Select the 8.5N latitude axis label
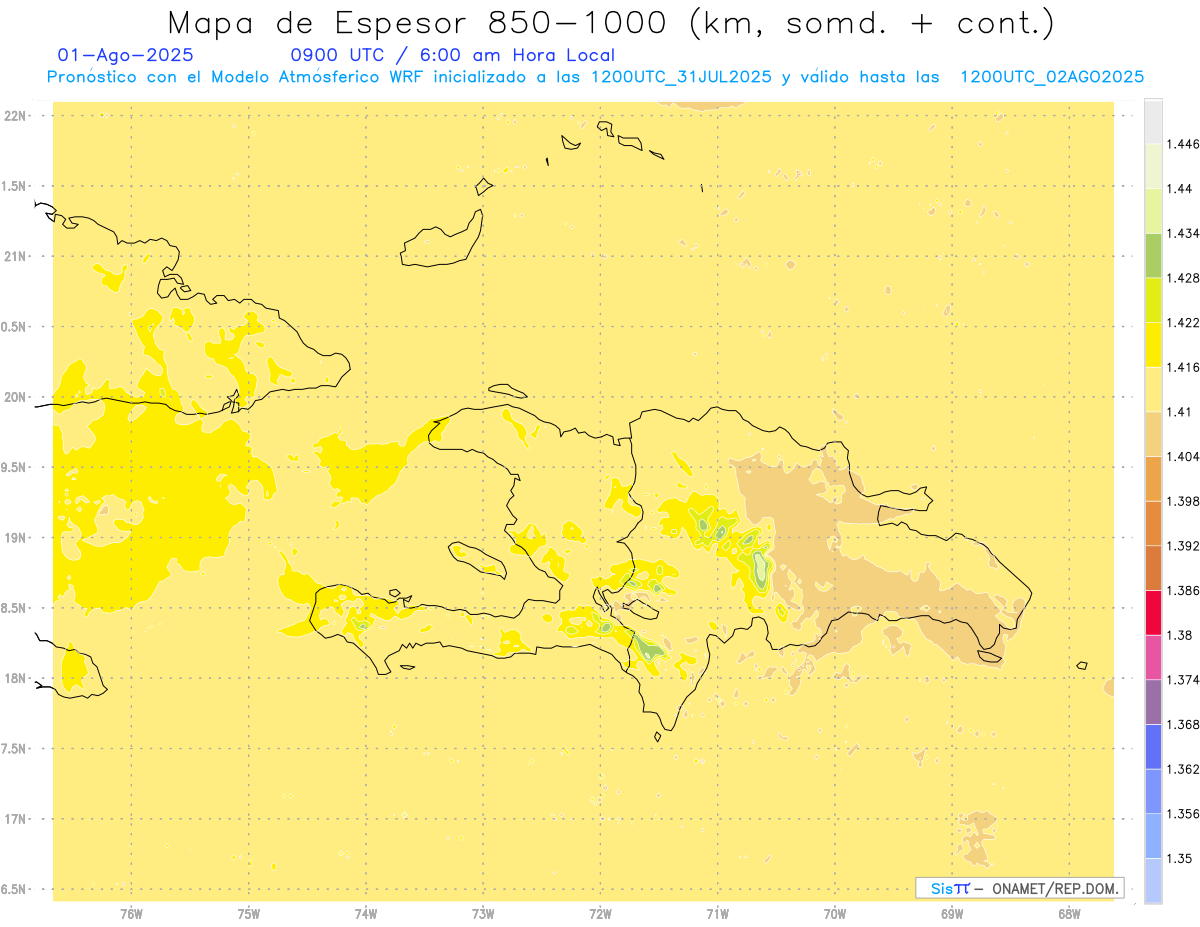Image resolution: width=1200 pixels, height=927 pixels. tap(13, 608)
